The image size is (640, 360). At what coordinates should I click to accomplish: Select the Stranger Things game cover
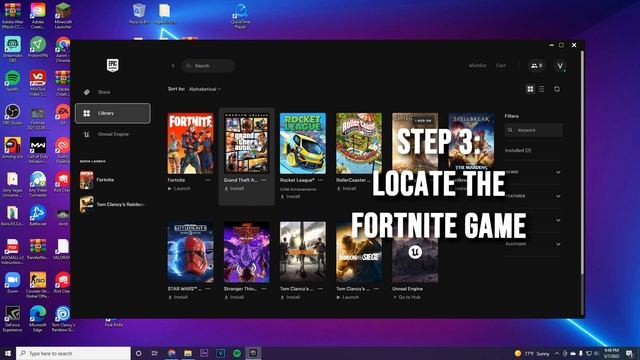click(247, 252)
